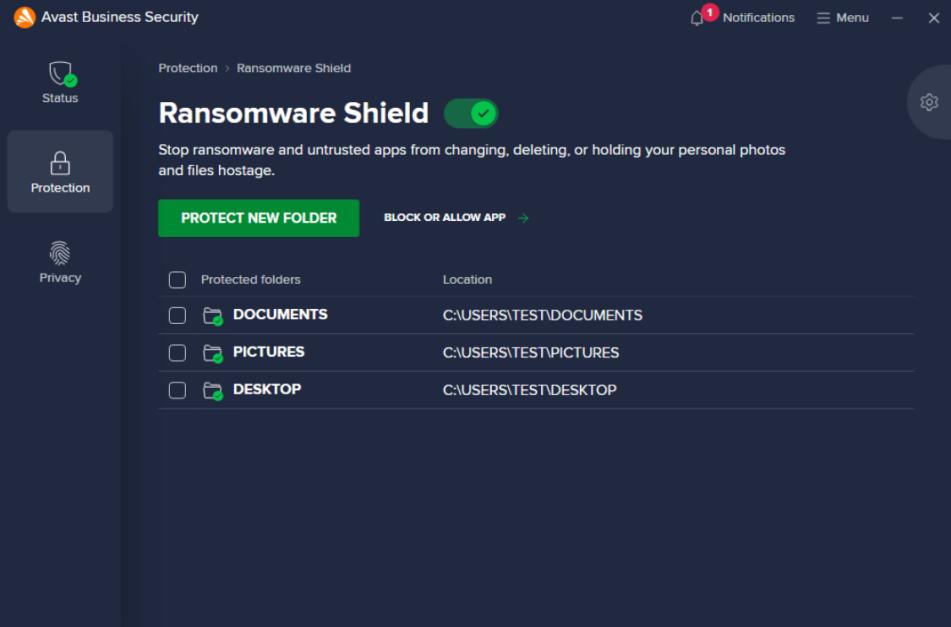
Task: Close the Avast Business Security window
Action: pyautogui.click(x=933, y=18)
